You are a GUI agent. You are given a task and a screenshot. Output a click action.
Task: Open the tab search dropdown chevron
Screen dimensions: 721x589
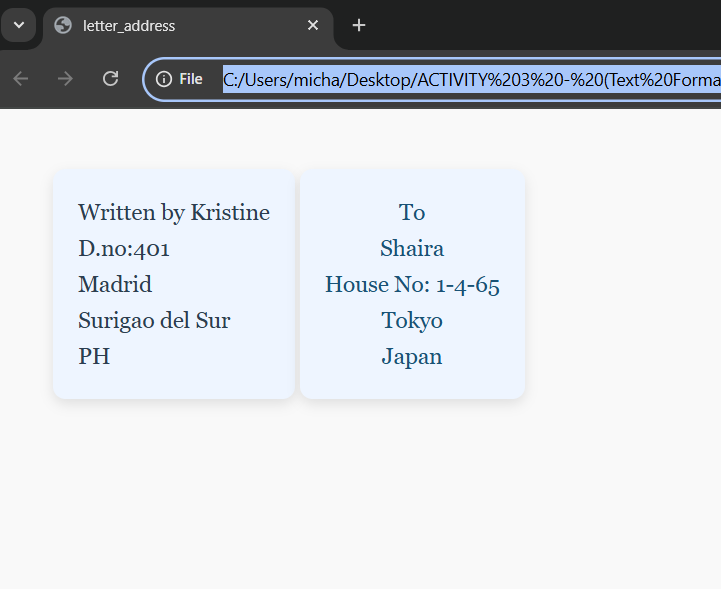18,24
